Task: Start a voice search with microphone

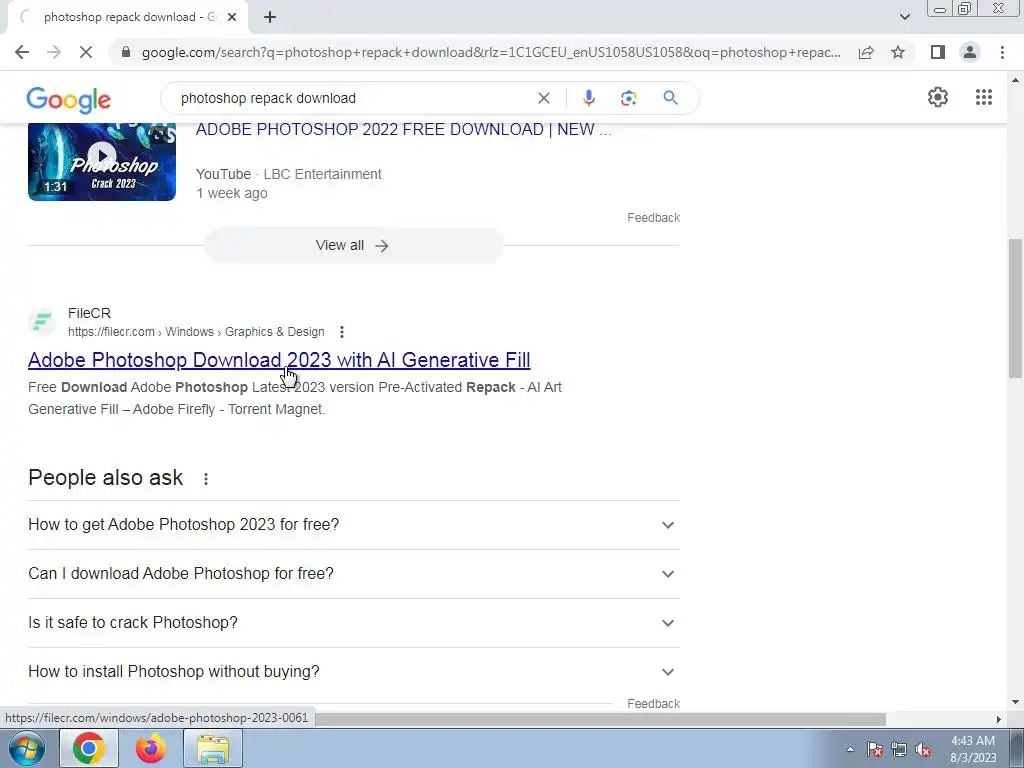Action: point(588,98)
